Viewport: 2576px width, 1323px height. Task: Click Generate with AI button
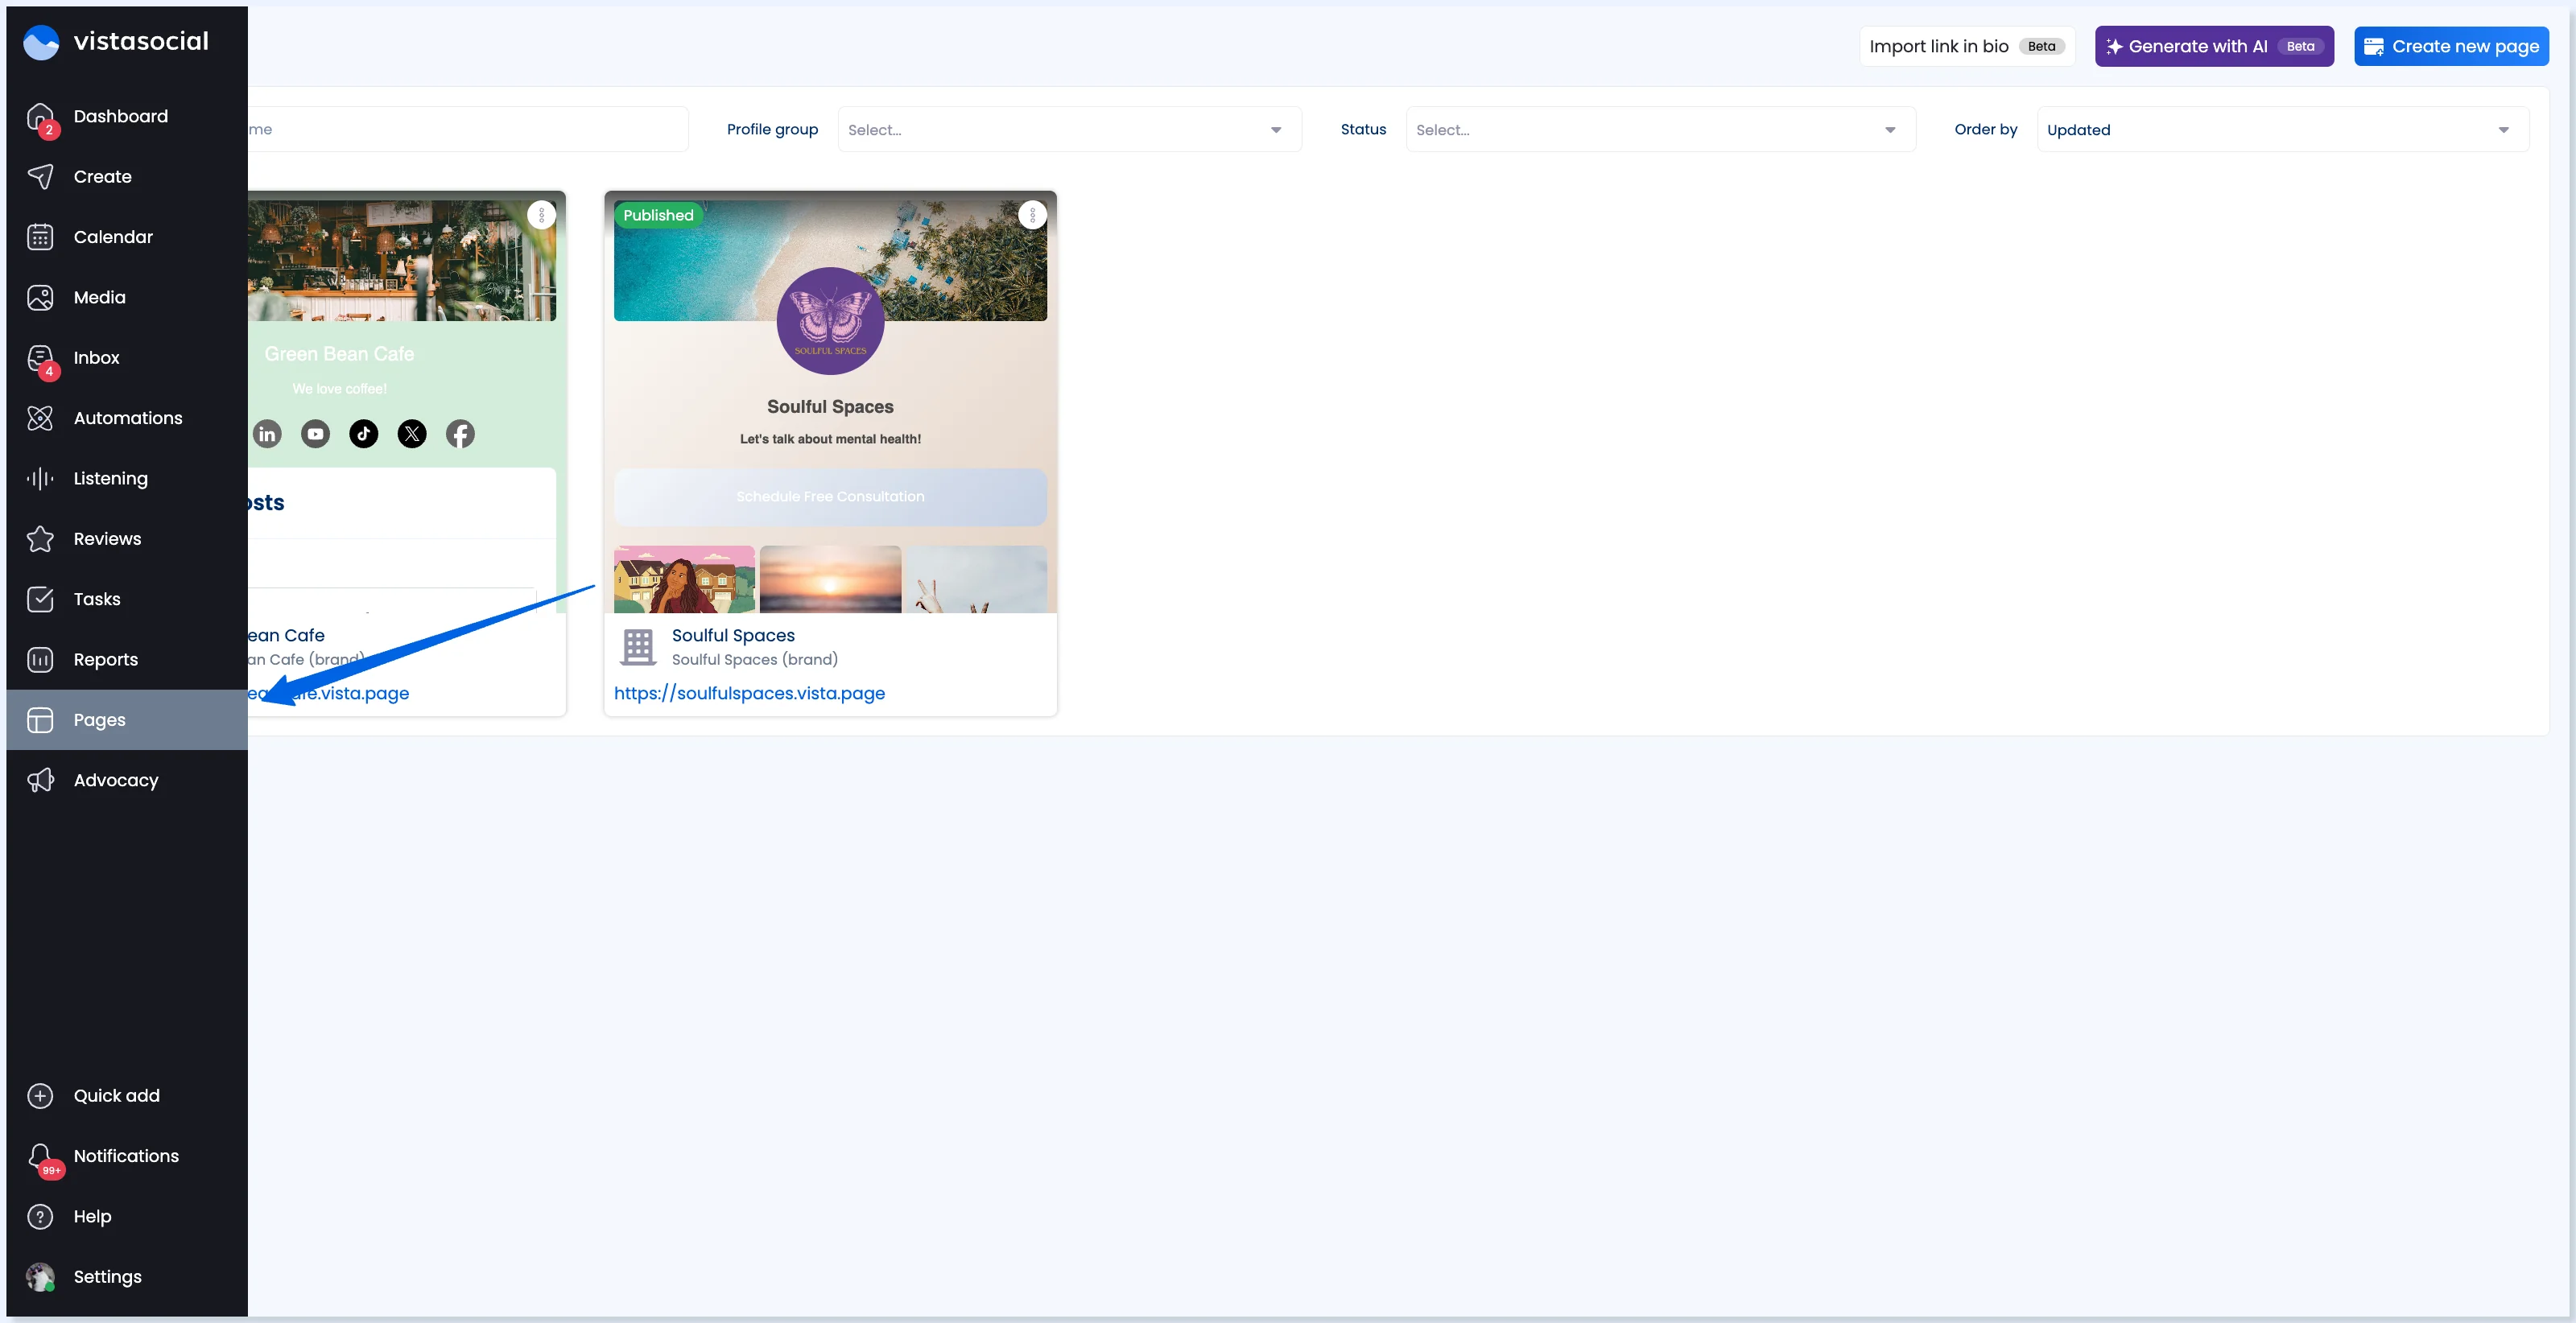click(2214, 47)
